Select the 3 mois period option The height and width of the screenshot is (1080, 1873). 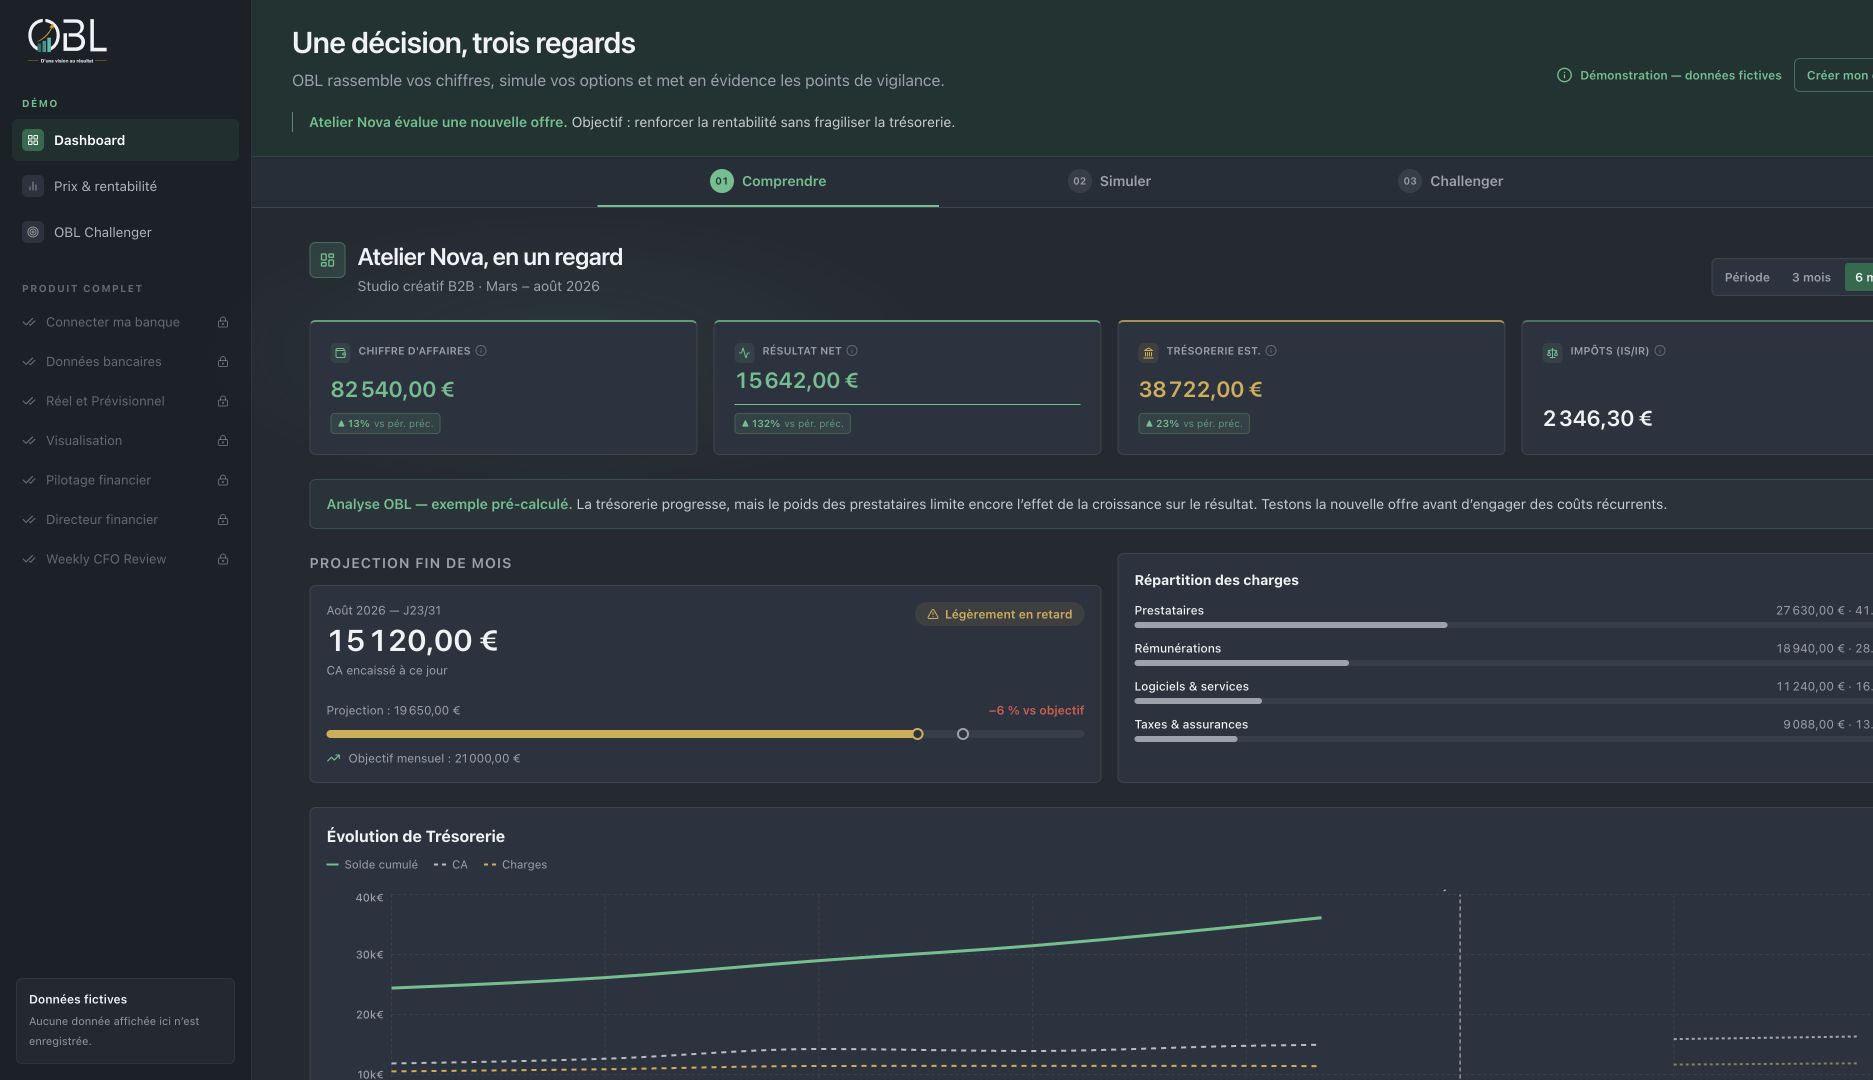tap(1811, 277)
